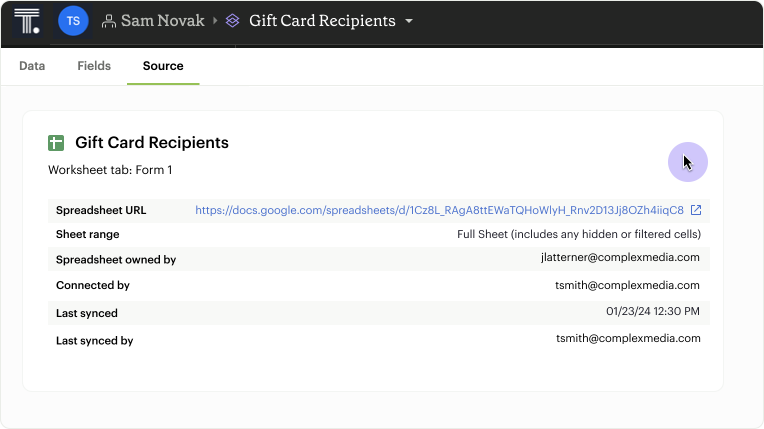
Task: Click the jlatterner@complexmedia.com owner email
Action: tap(620, 258)
